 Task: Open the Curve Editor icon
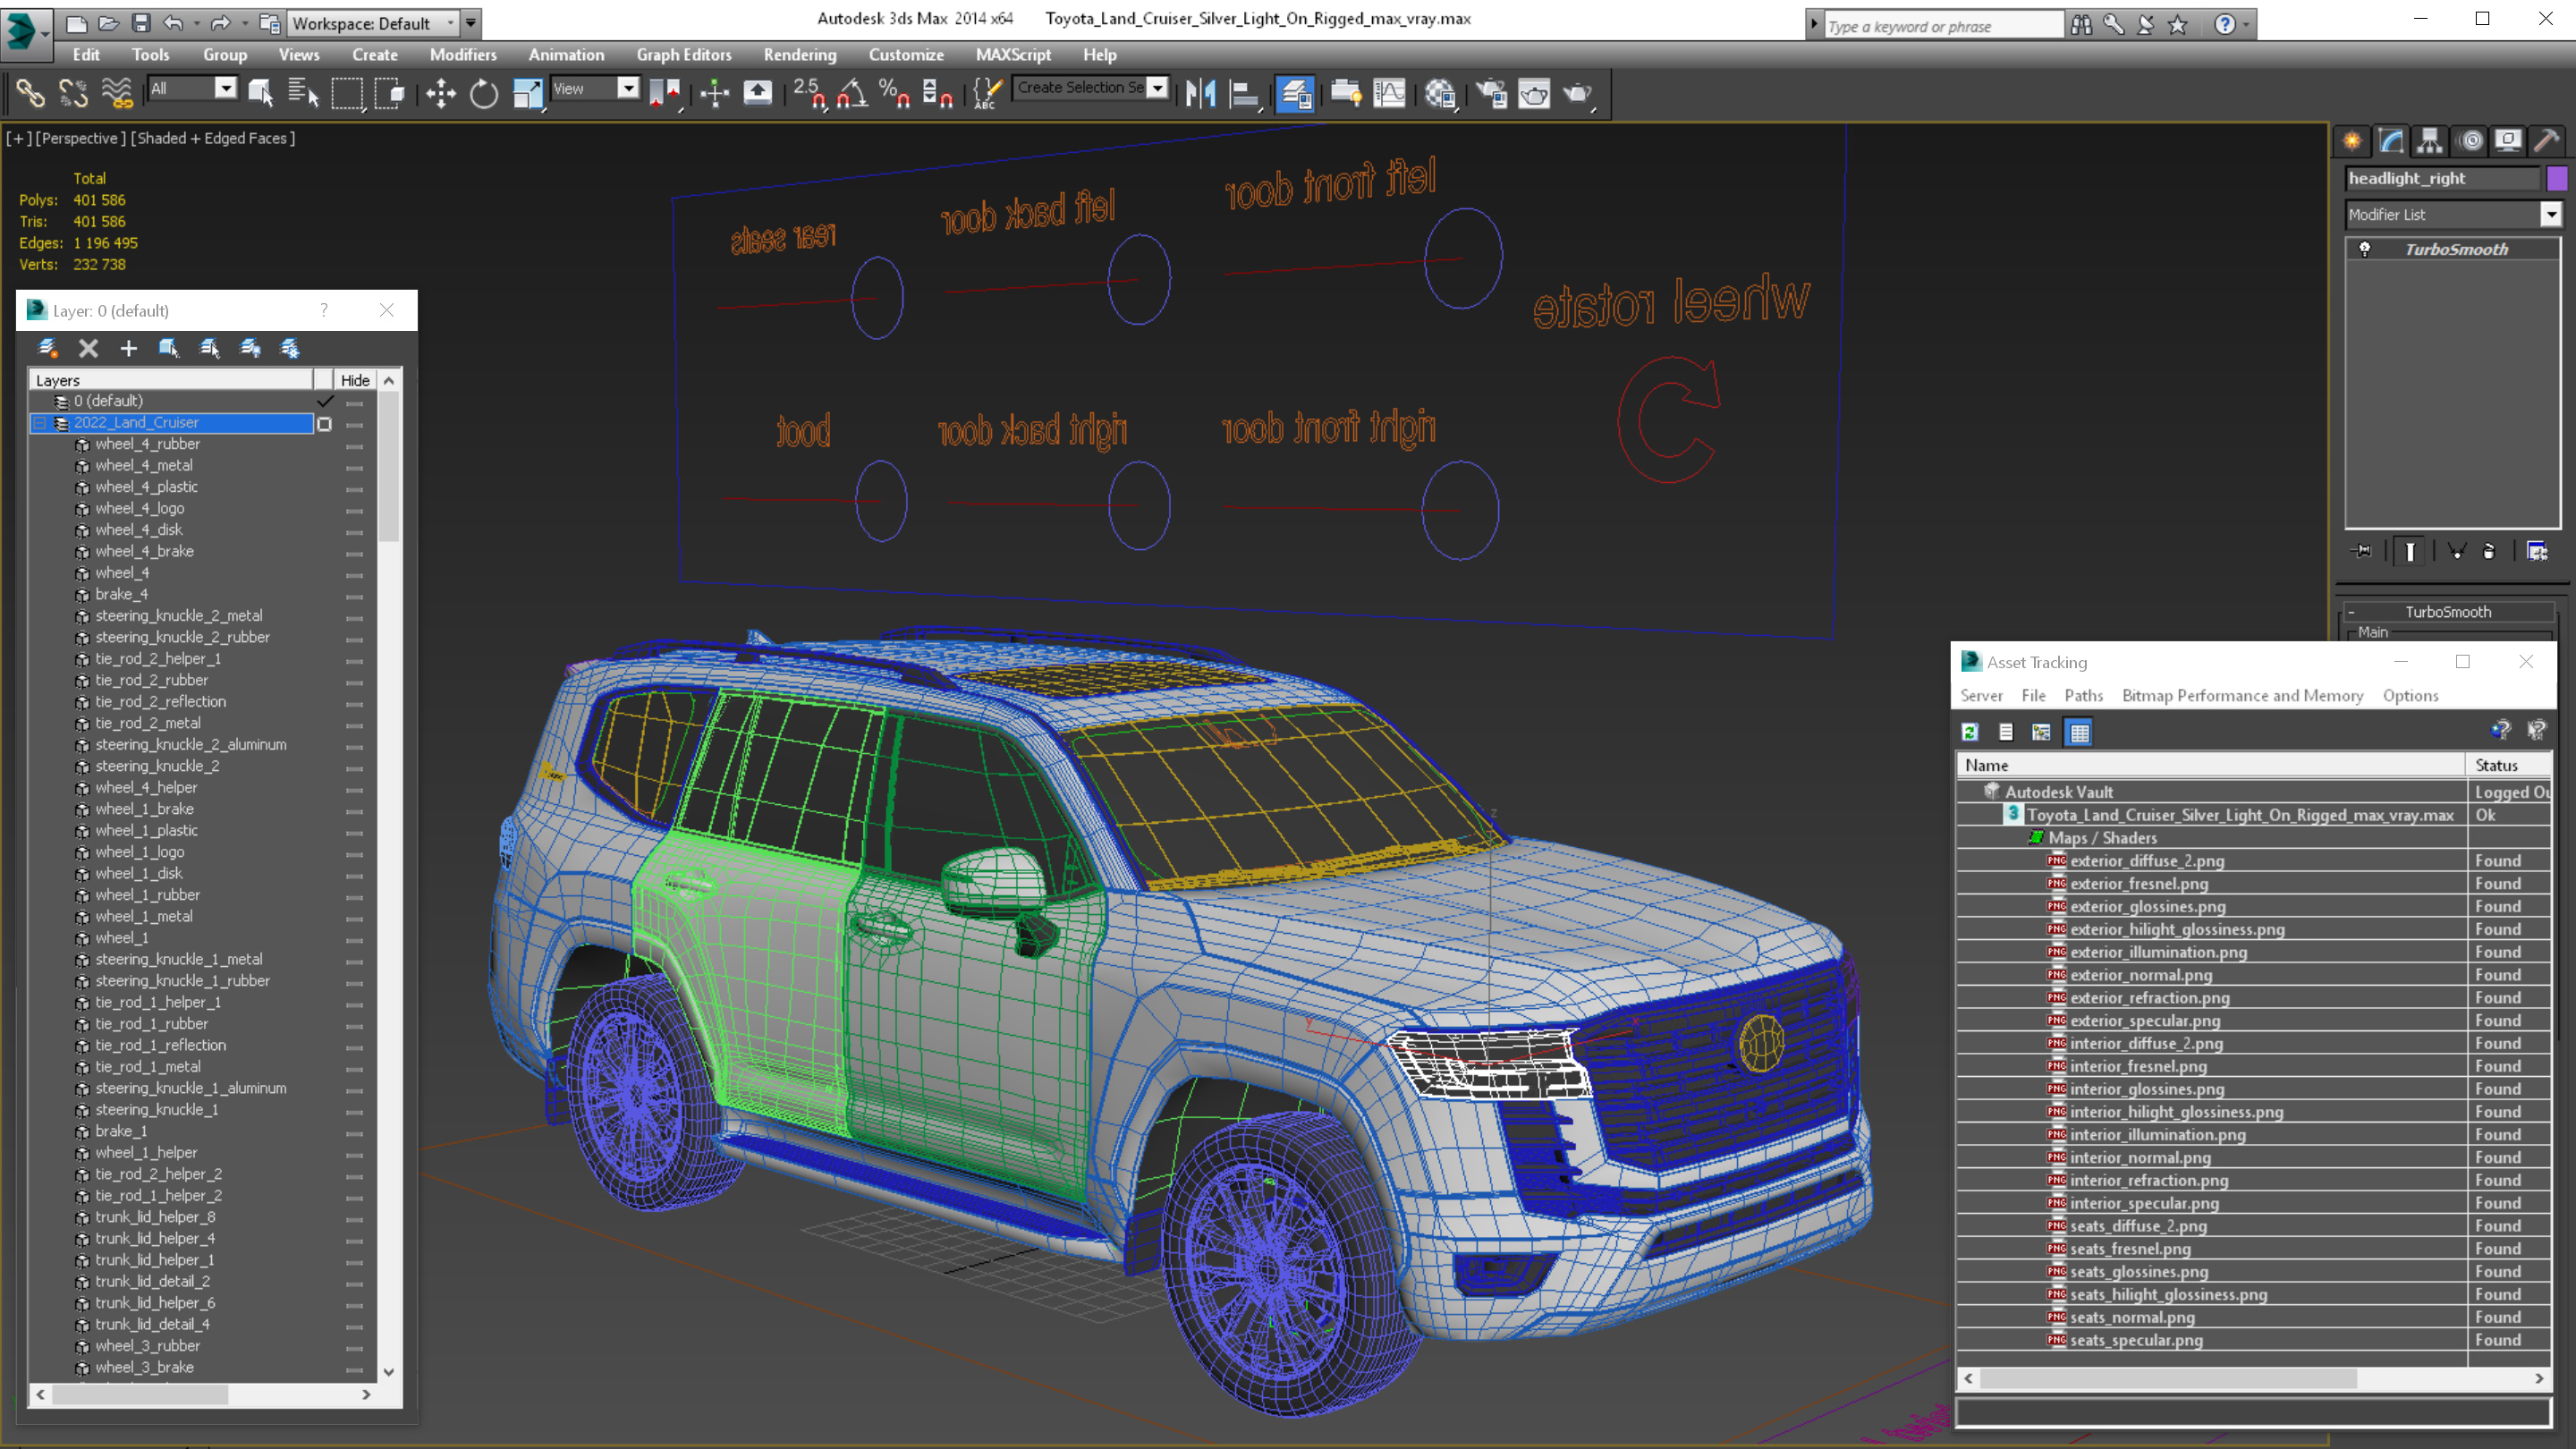tap(1390, 94)
